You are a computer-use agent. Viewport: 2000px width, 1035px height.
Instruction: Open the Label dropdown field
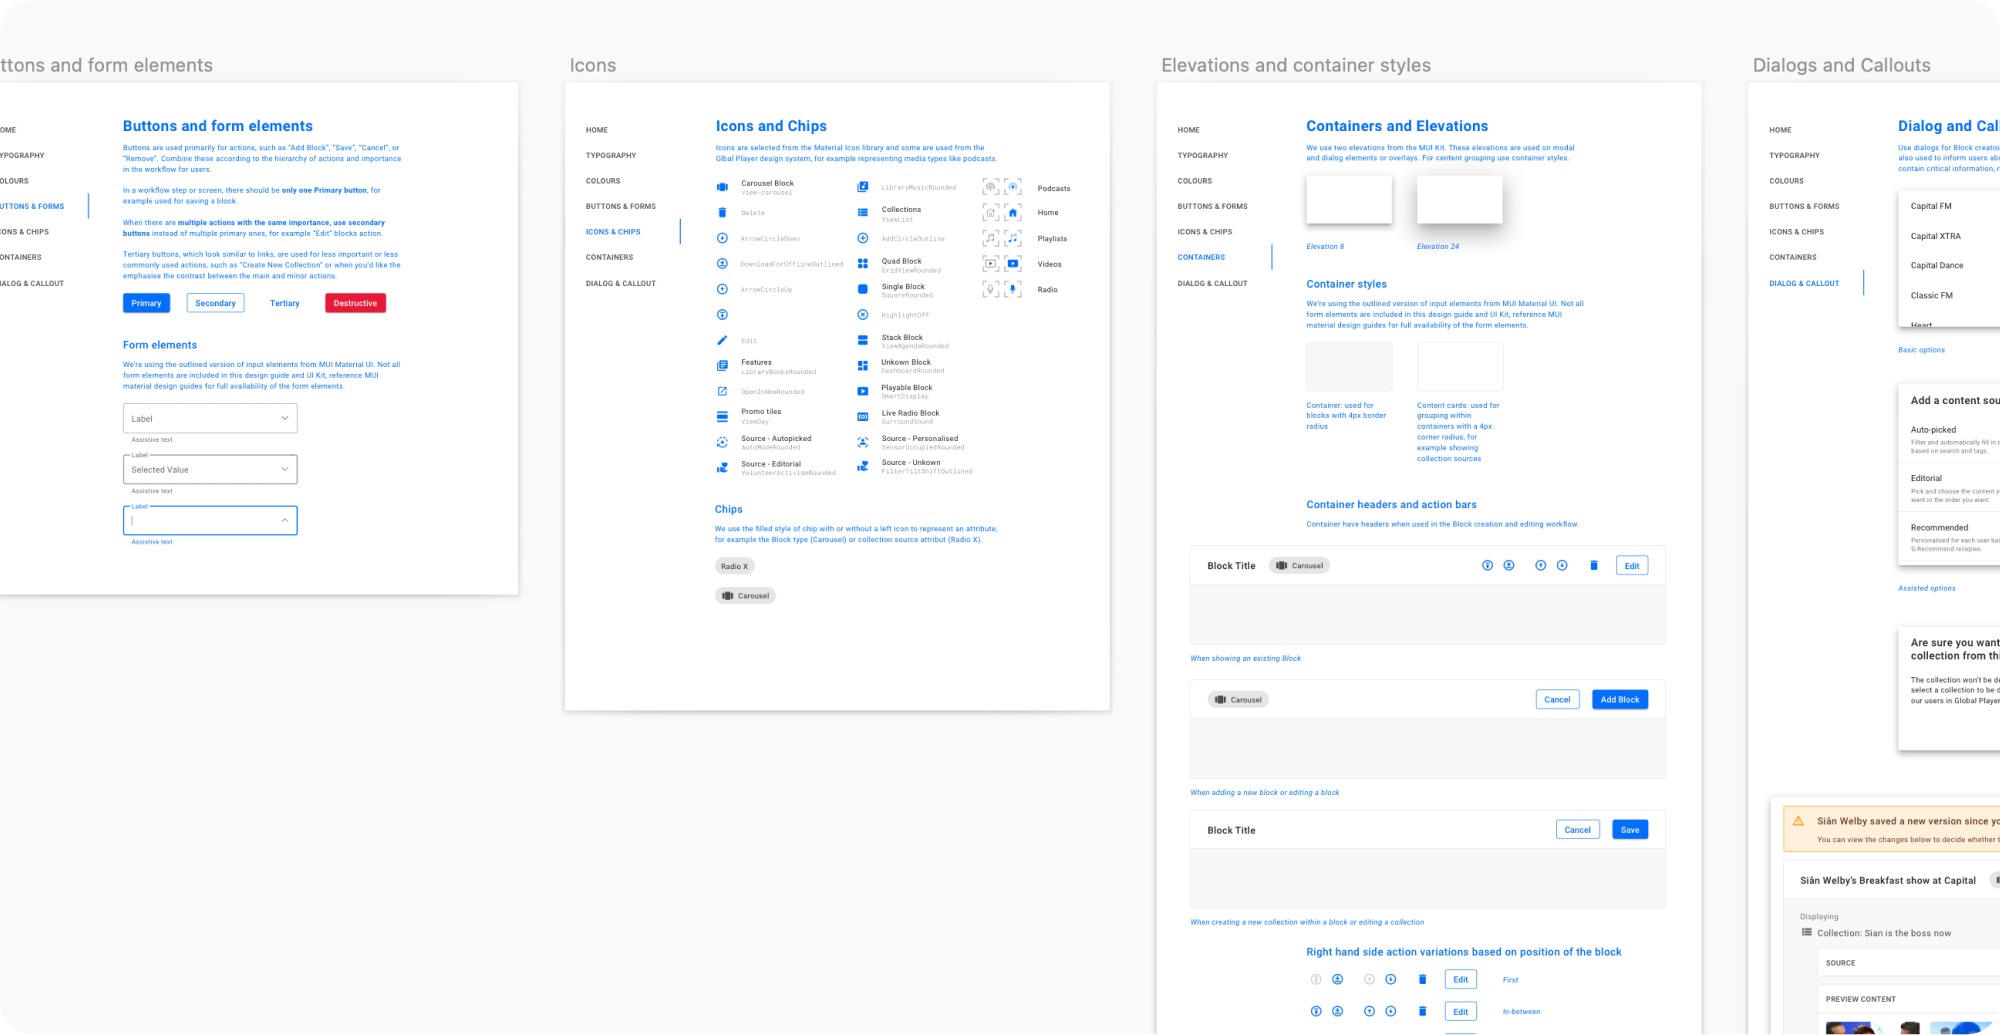210,418
